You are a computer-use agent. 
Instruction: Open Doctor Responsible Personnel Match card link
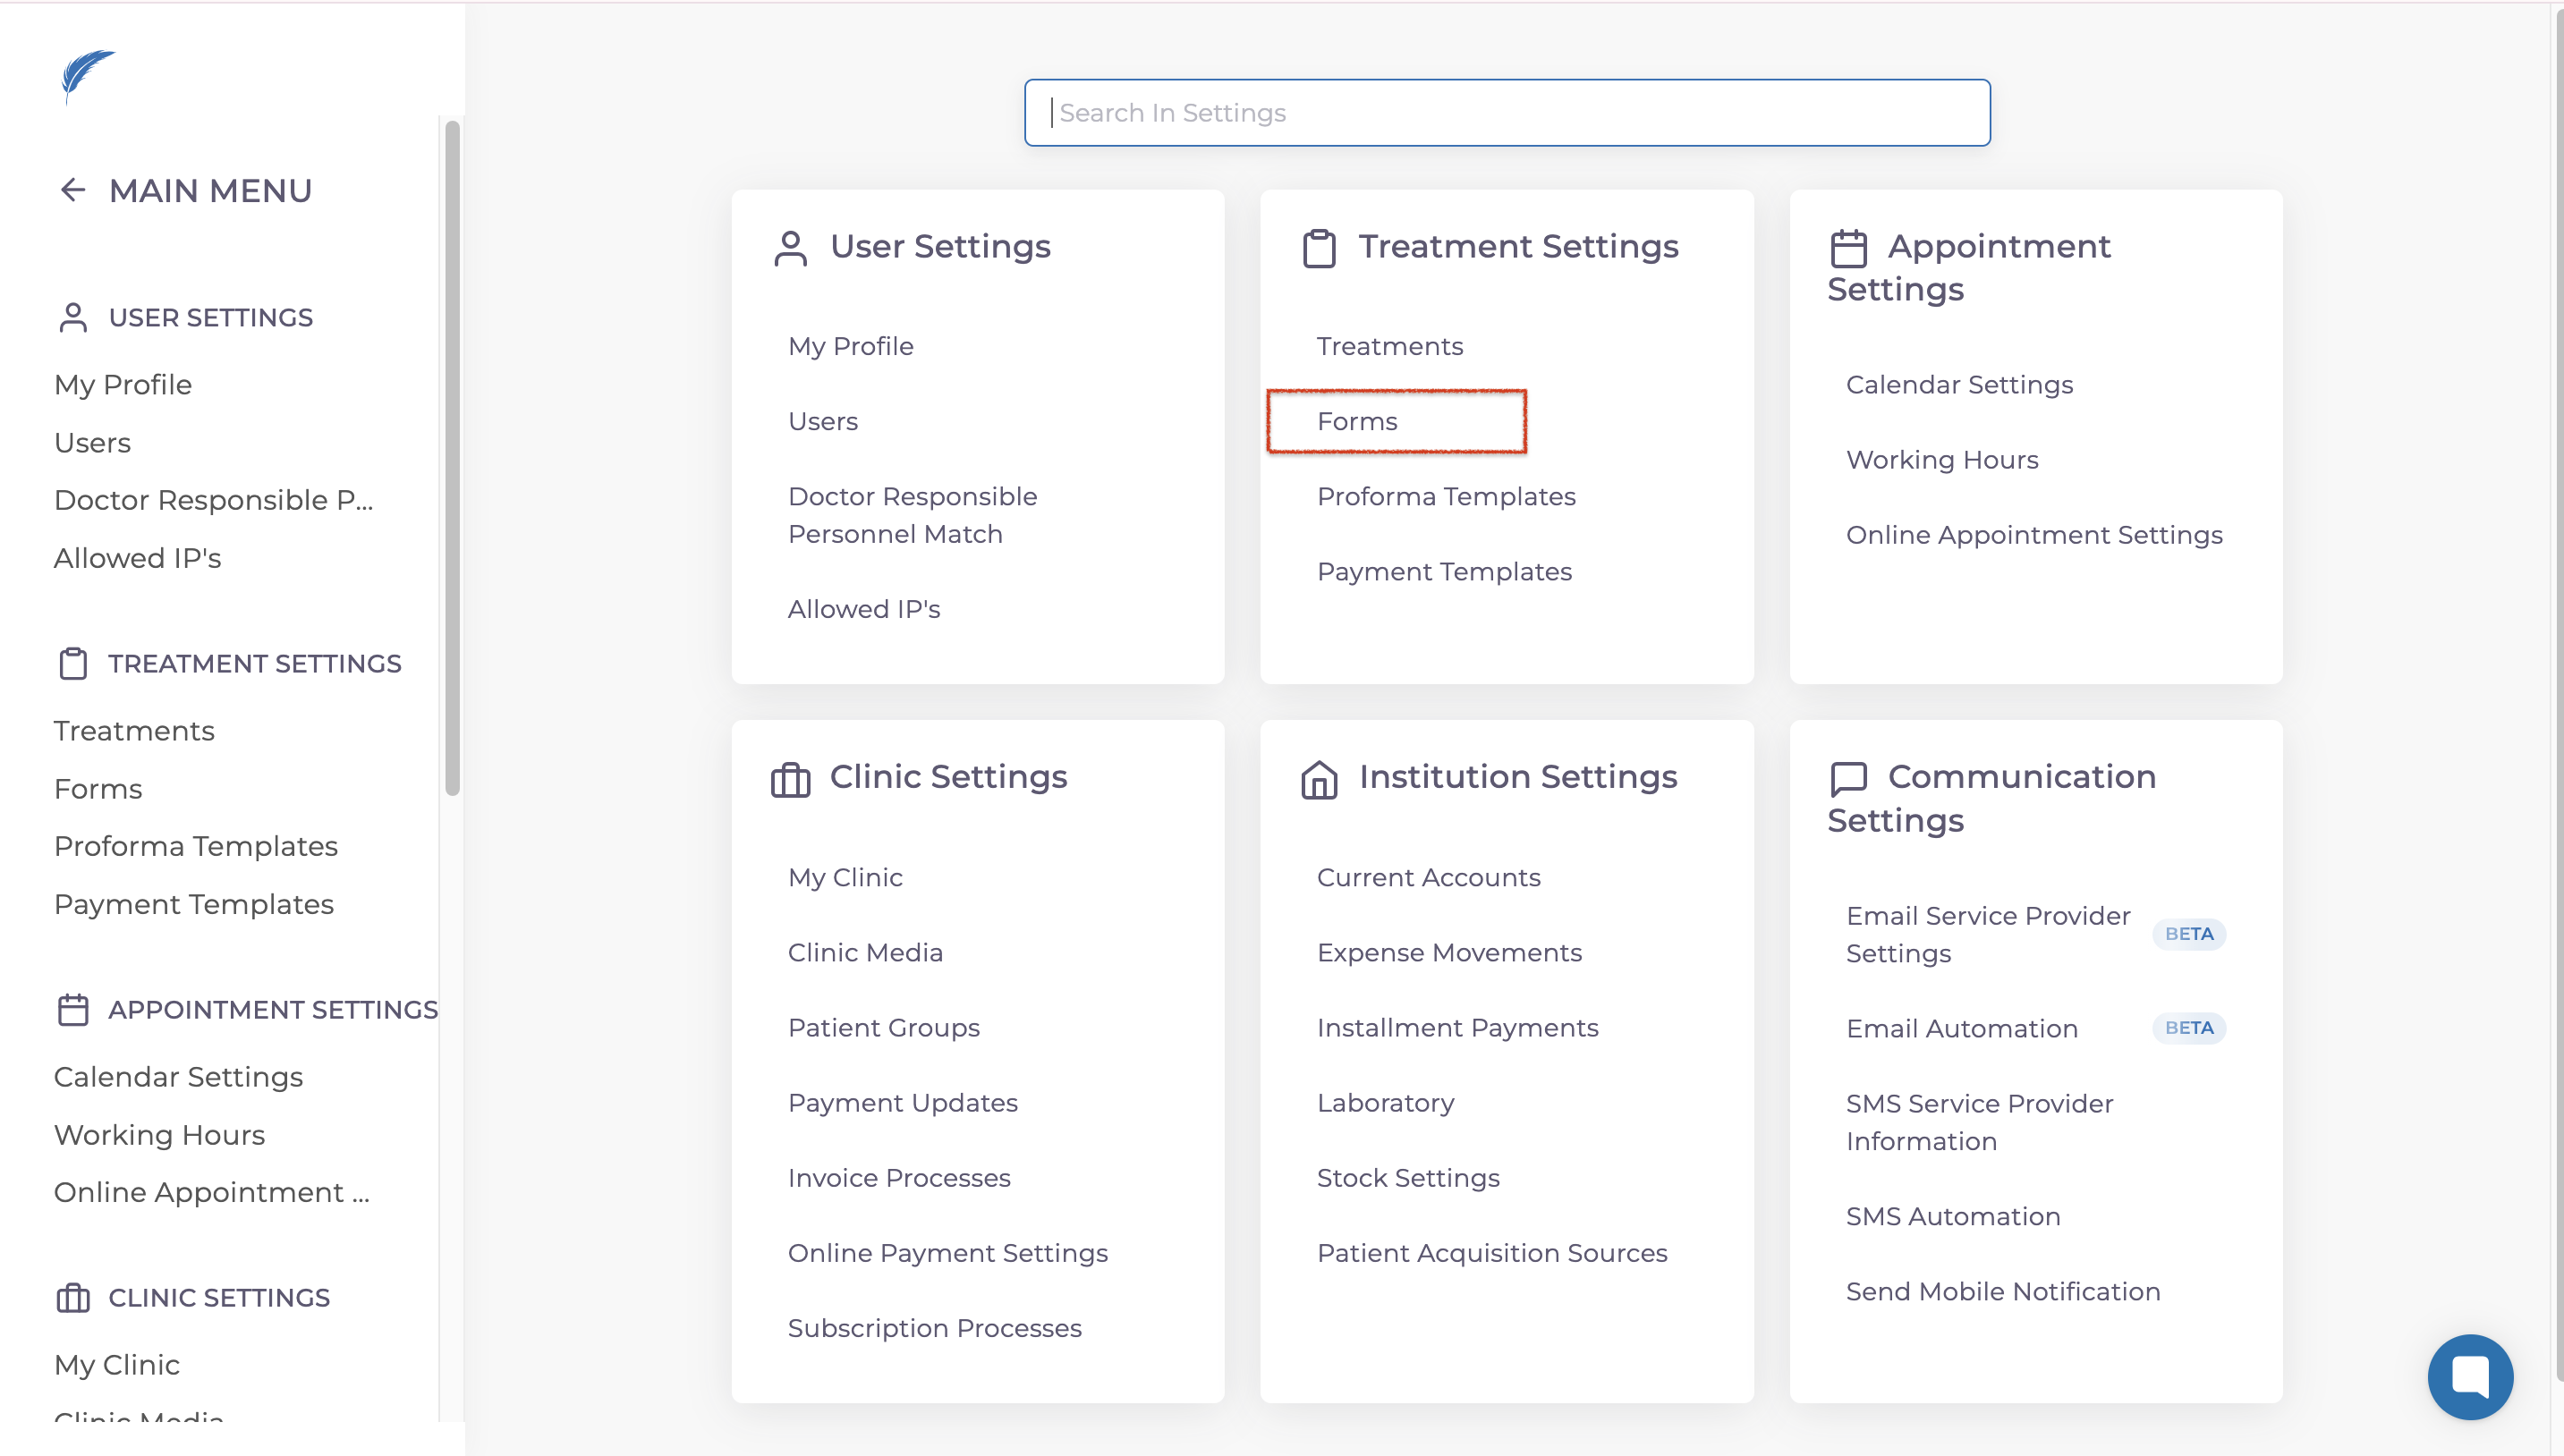[x=912, y=515]
